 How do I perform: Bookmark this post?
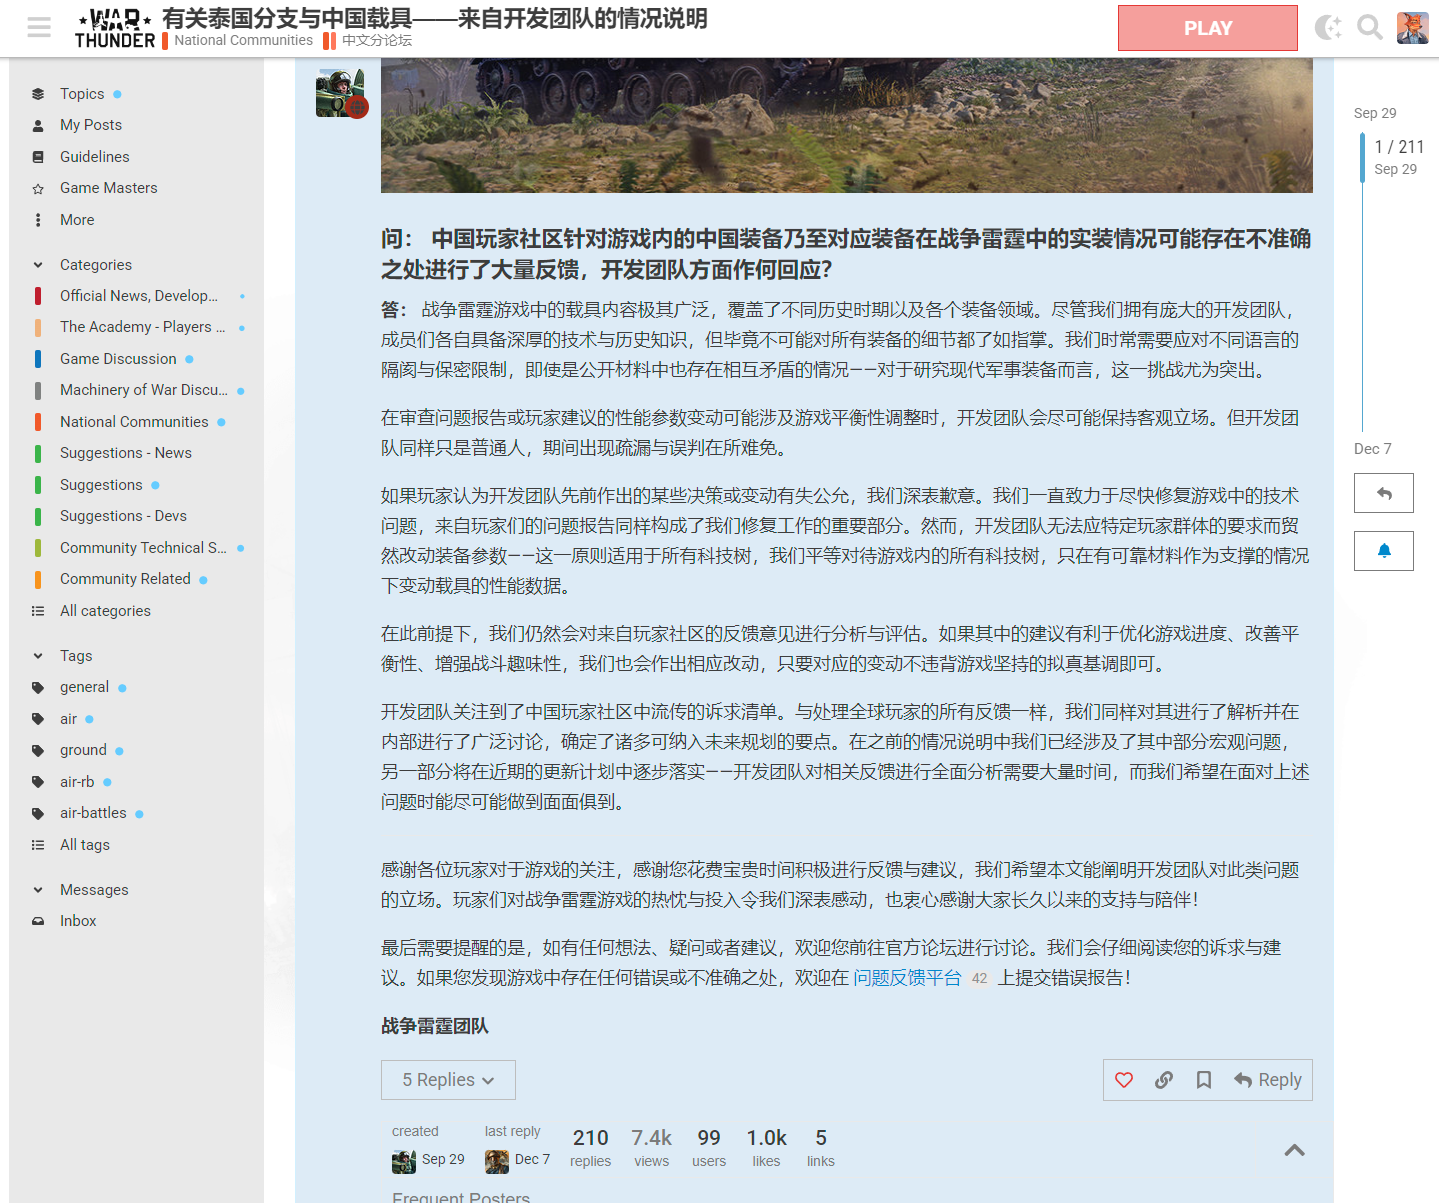tap(1204, 1080)
